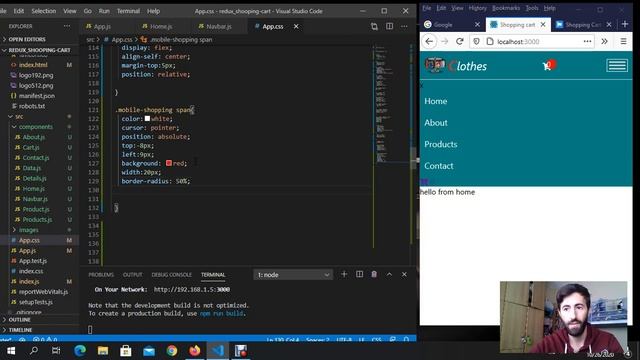Viewport: 640px width, 360px height.
Task: Click the white color swatch in code
Action: pos(147,118)
